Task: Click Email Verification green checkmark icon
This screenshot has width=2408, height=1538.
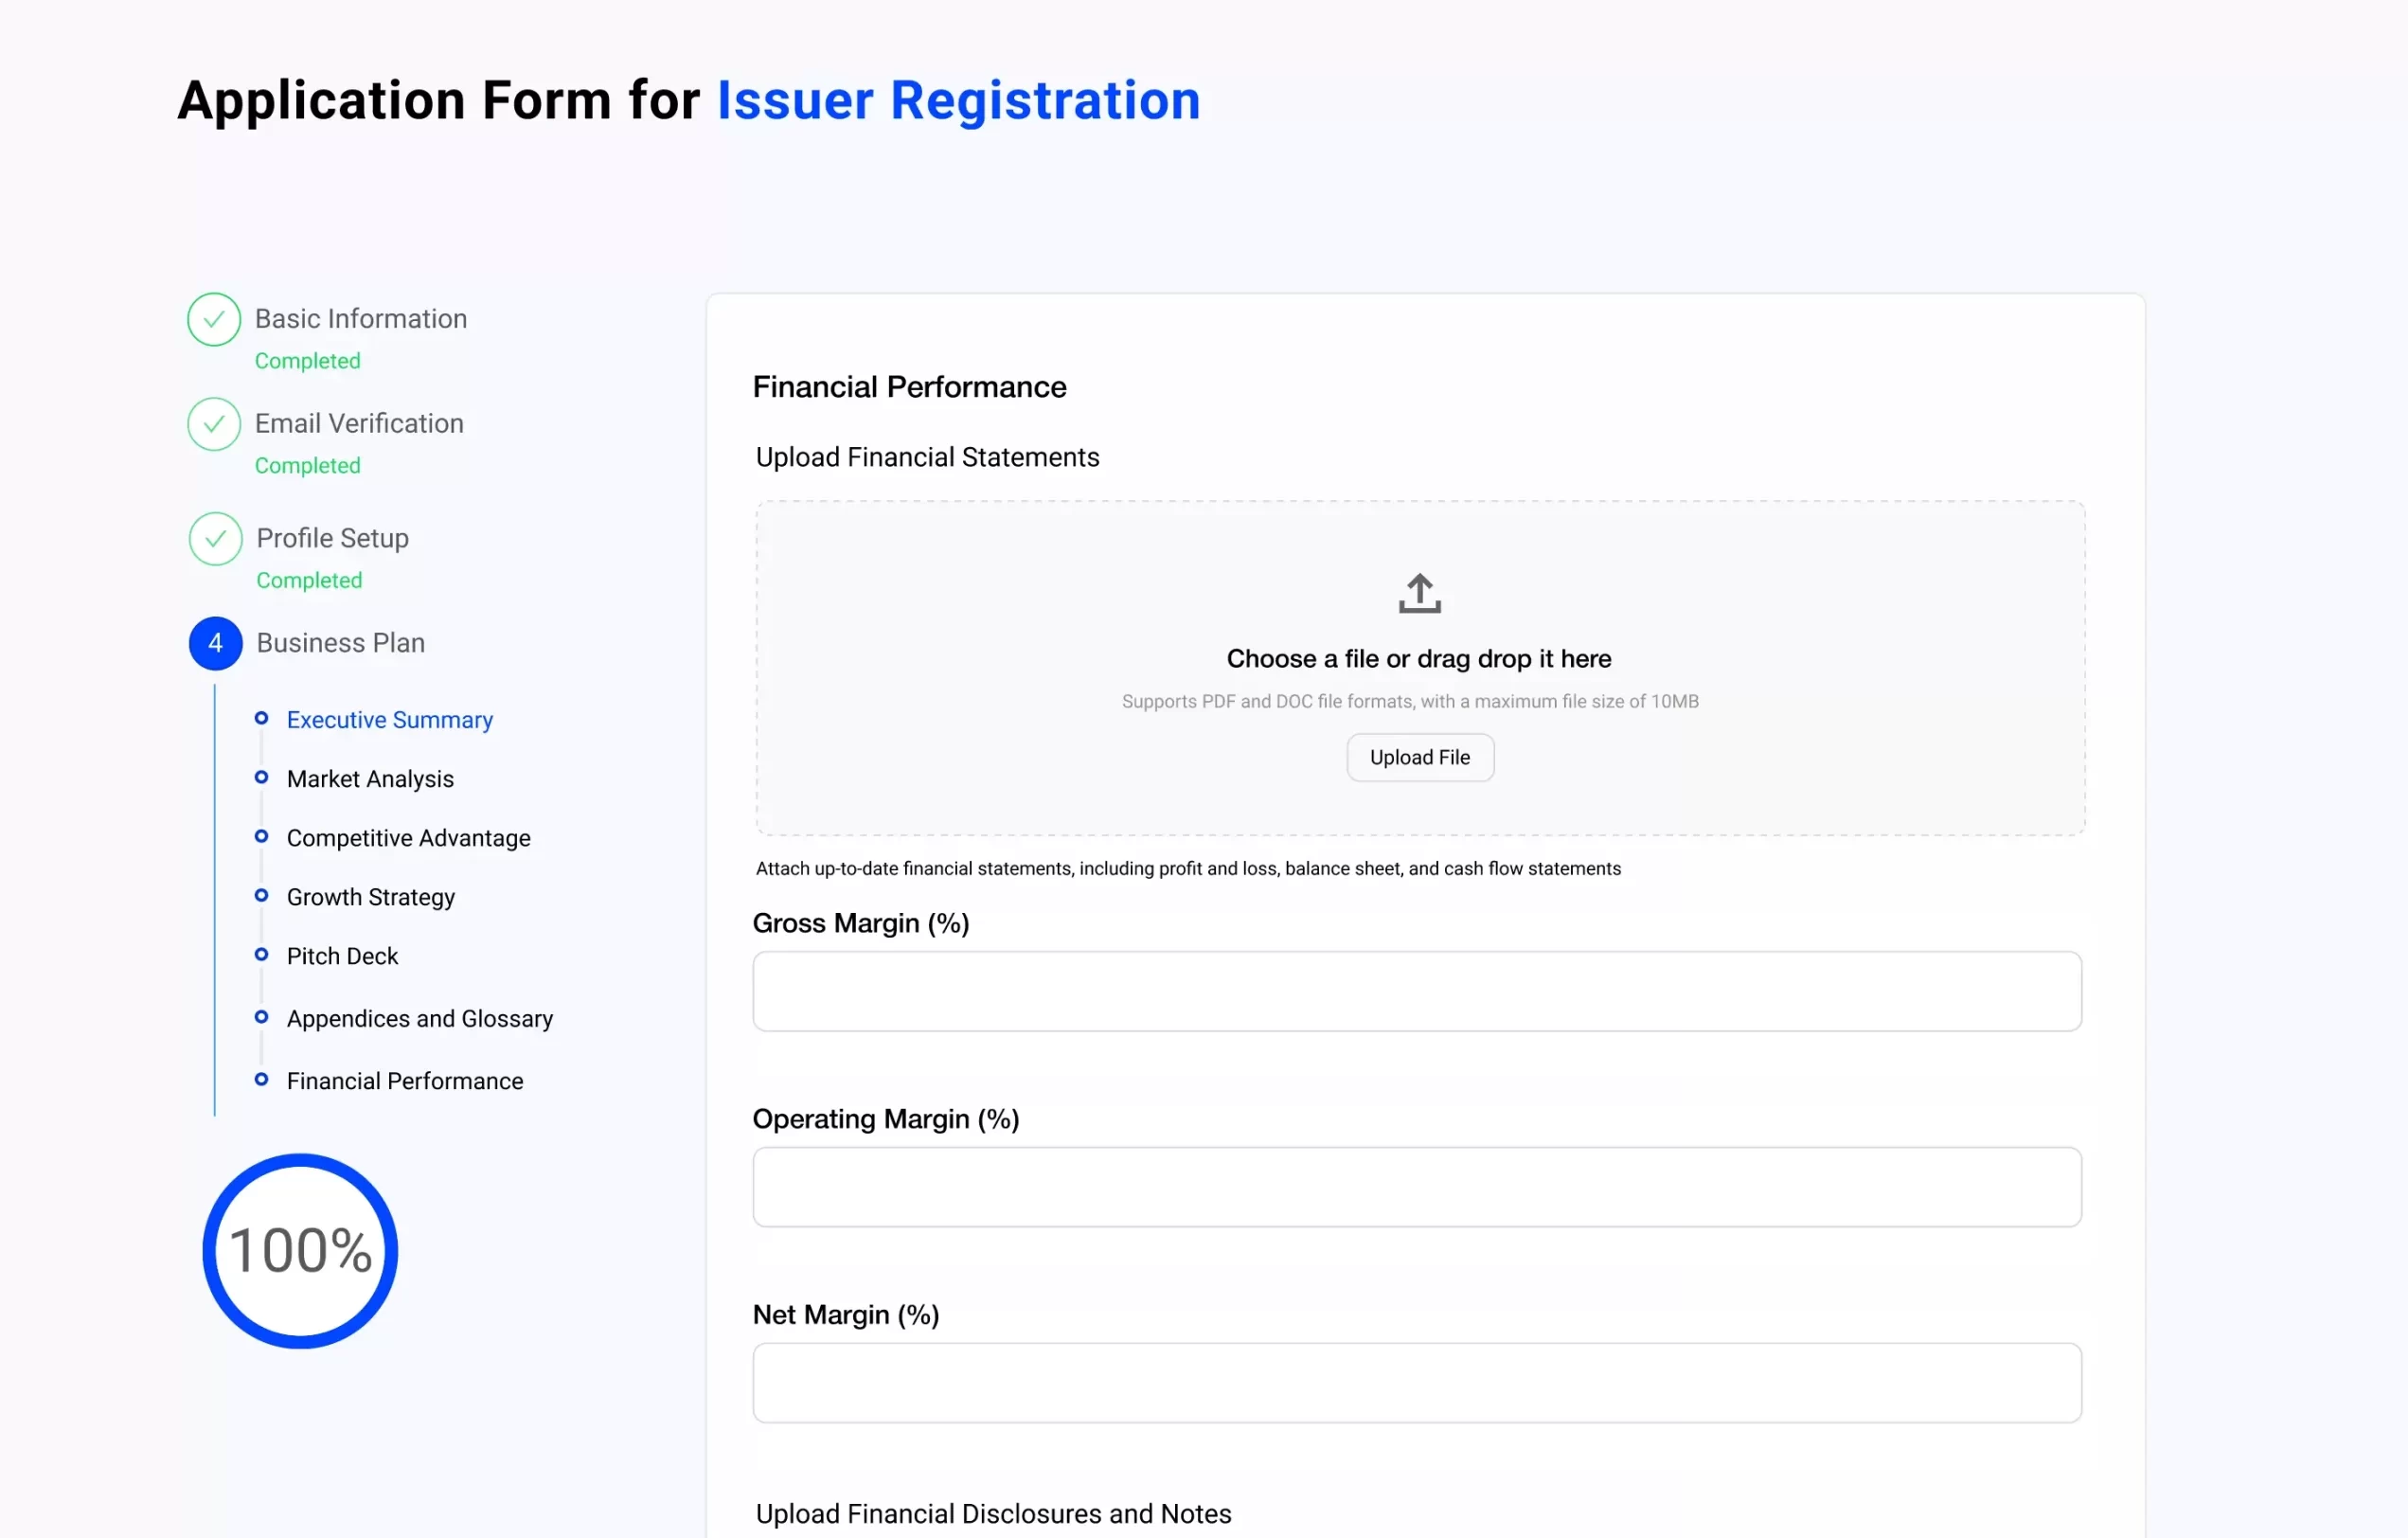Action: click(x=214, y=424)
